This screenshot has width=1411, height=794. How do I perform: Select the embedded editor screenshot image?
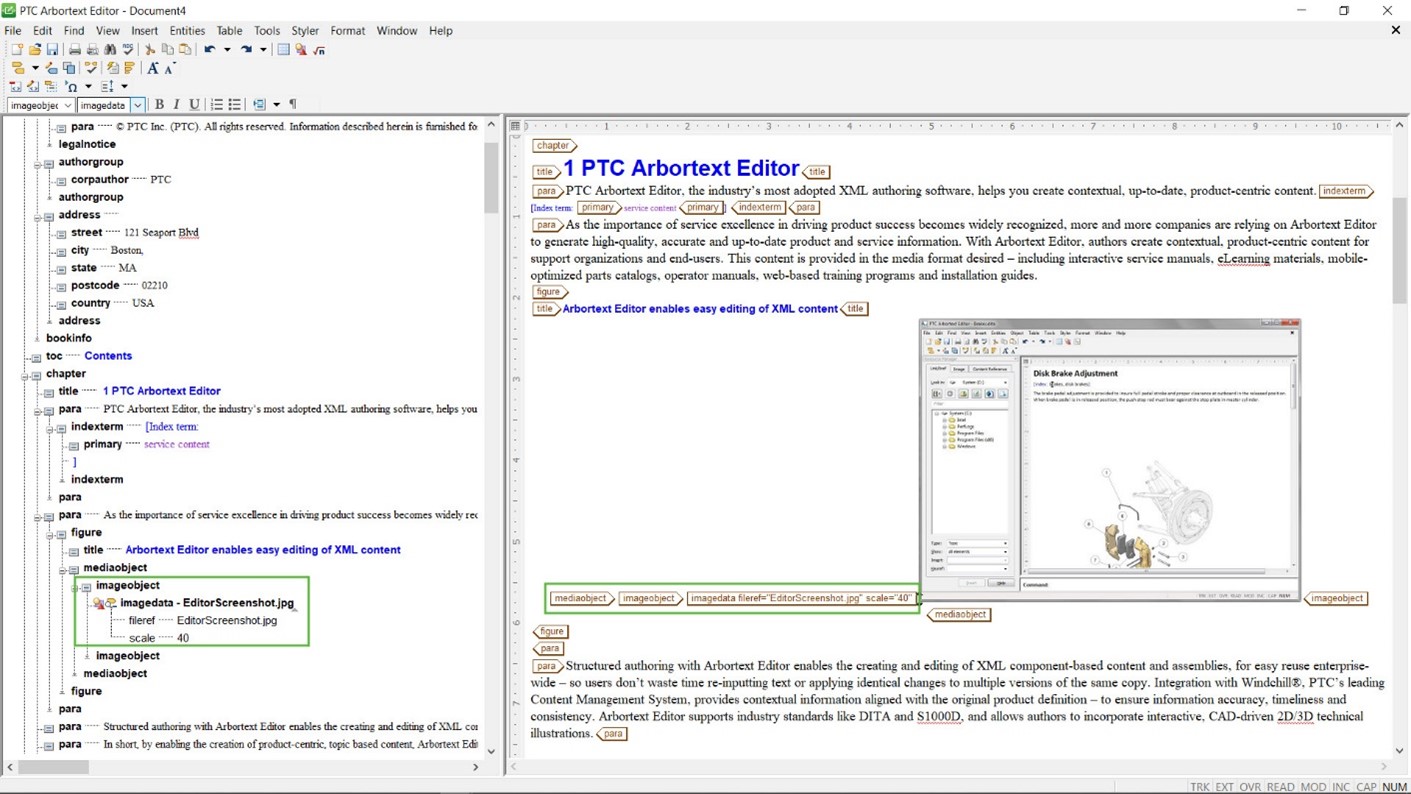click(1110, 459)
